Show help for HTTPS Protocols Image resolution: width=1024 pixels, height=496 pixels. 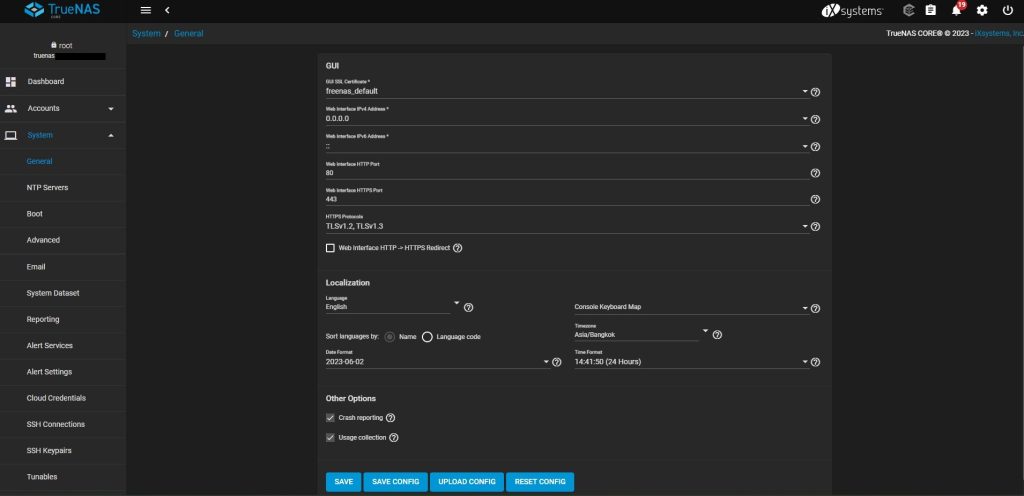click(815, 226)
